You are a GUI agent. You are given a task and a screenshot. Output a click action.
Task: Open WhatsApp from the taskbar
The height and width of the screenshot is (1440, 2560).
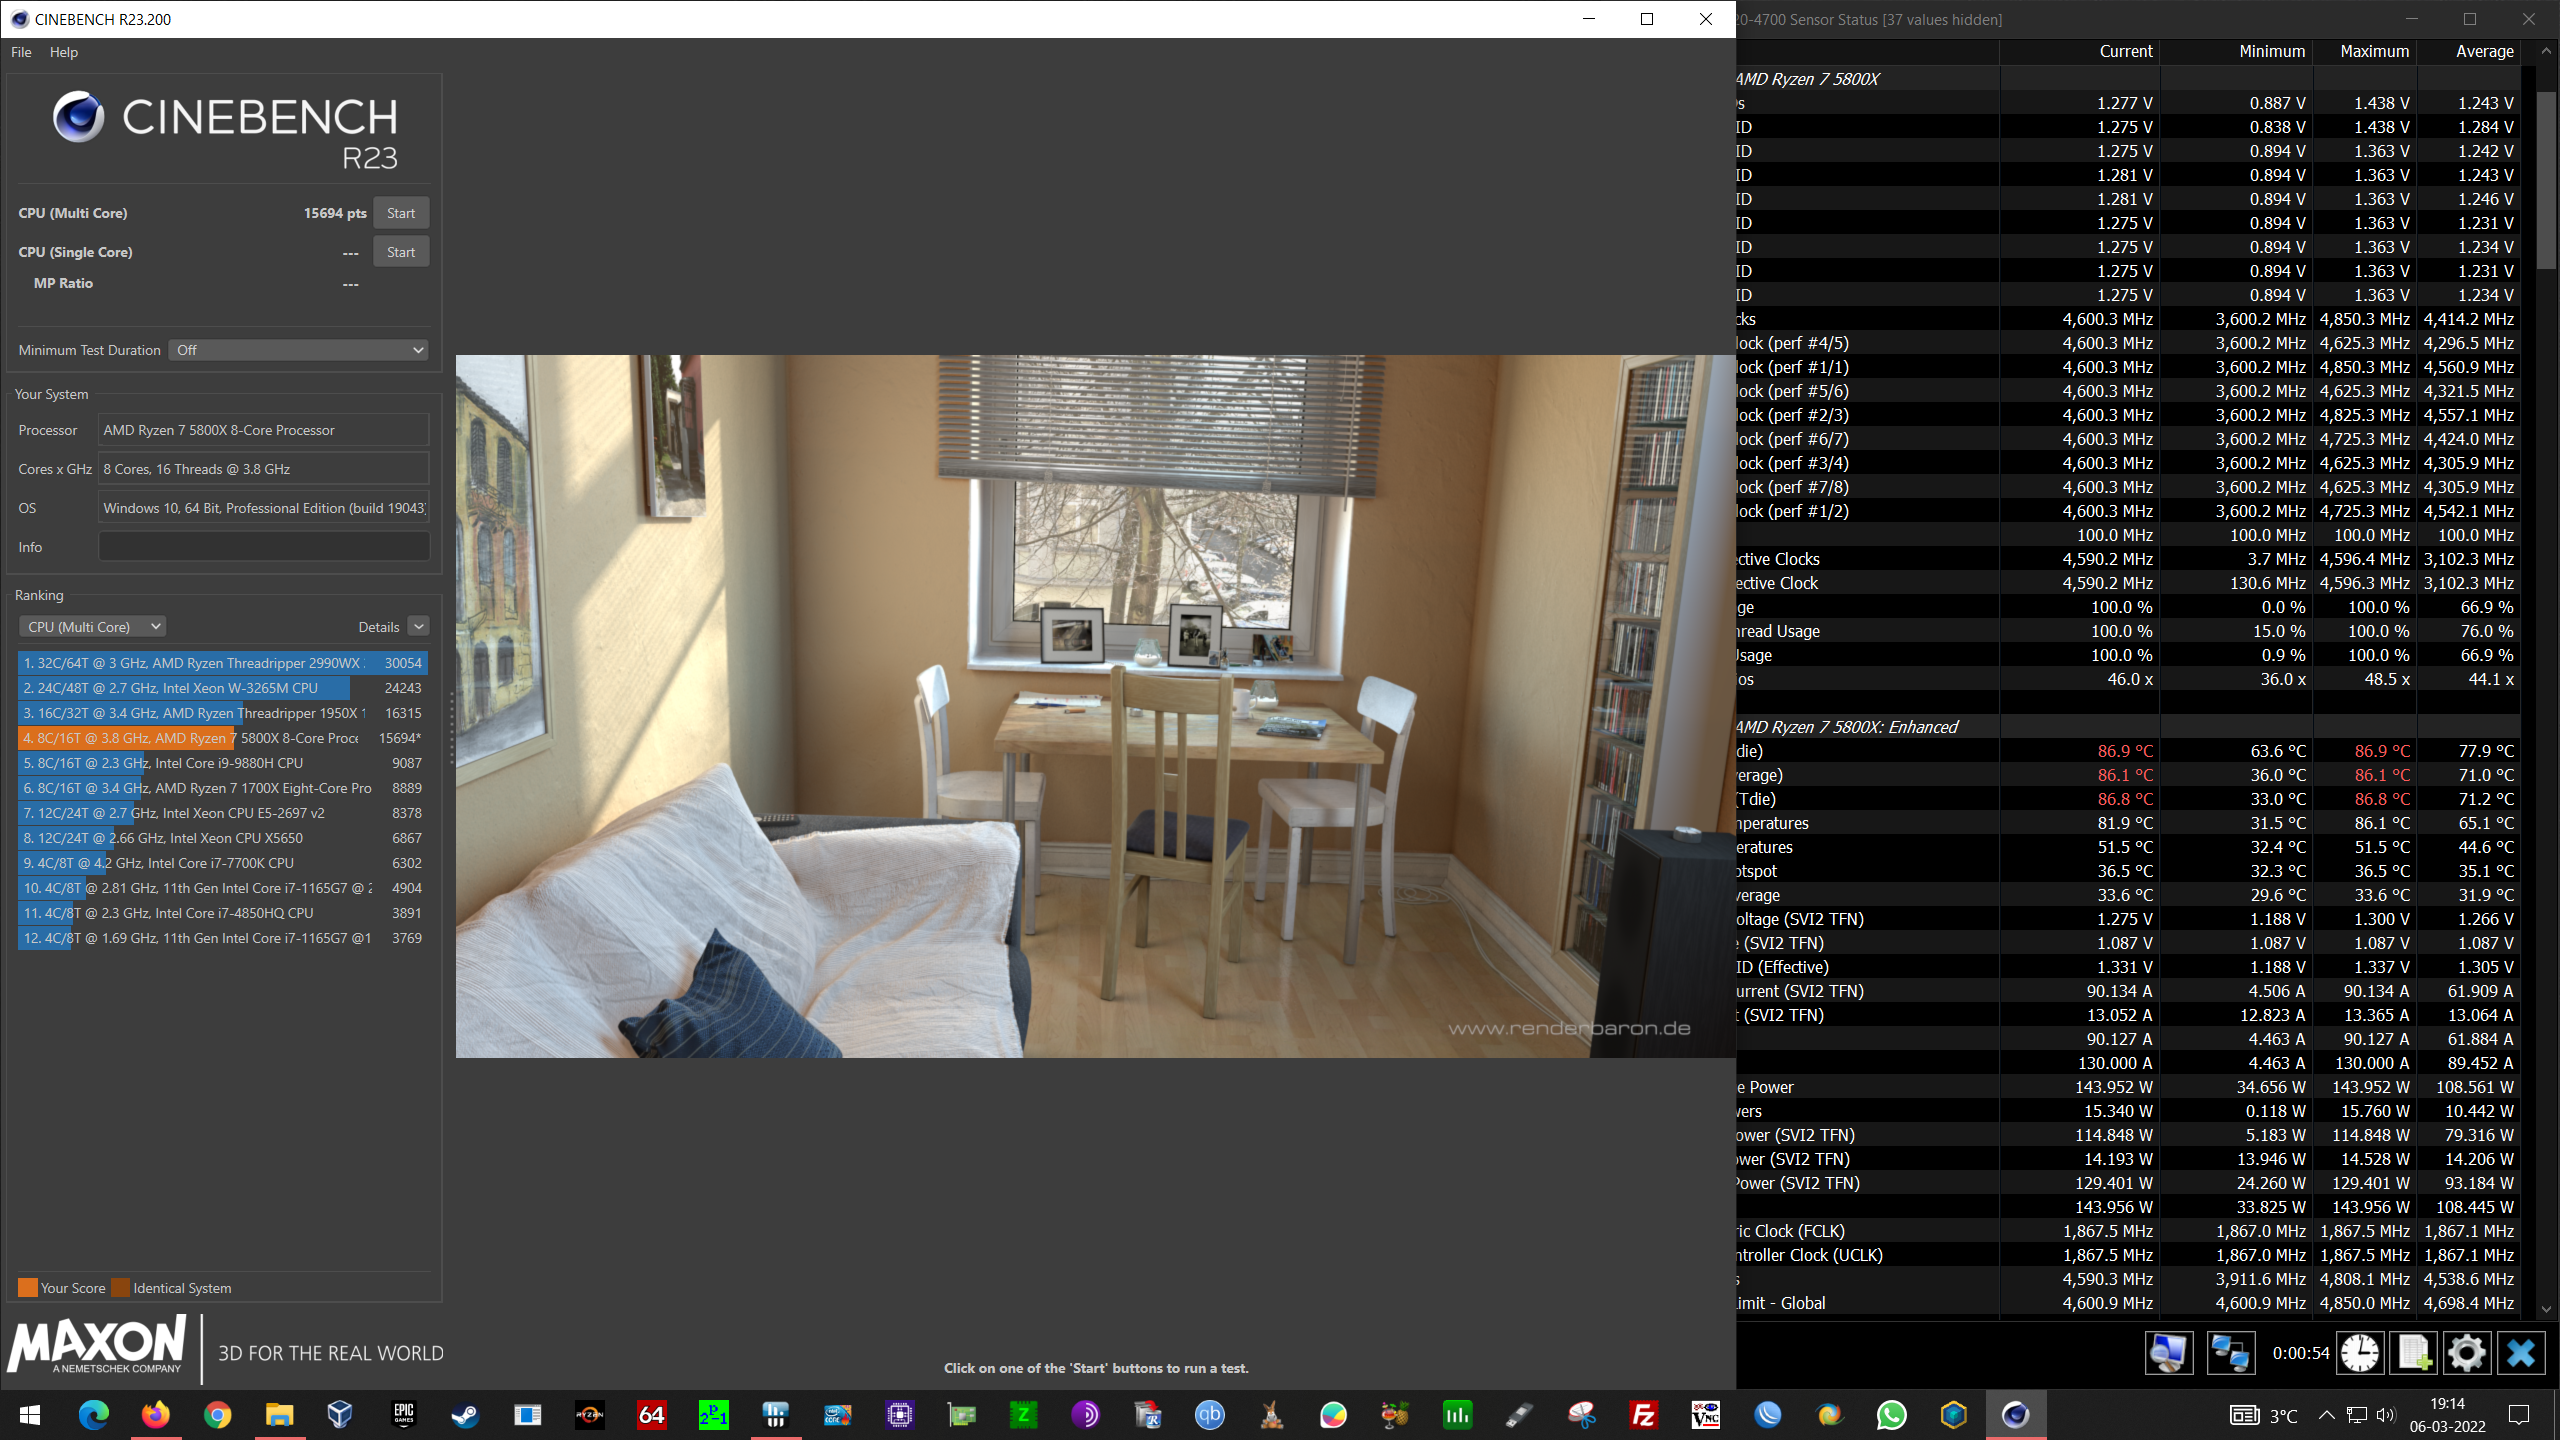click(x=1891, y=1415)
